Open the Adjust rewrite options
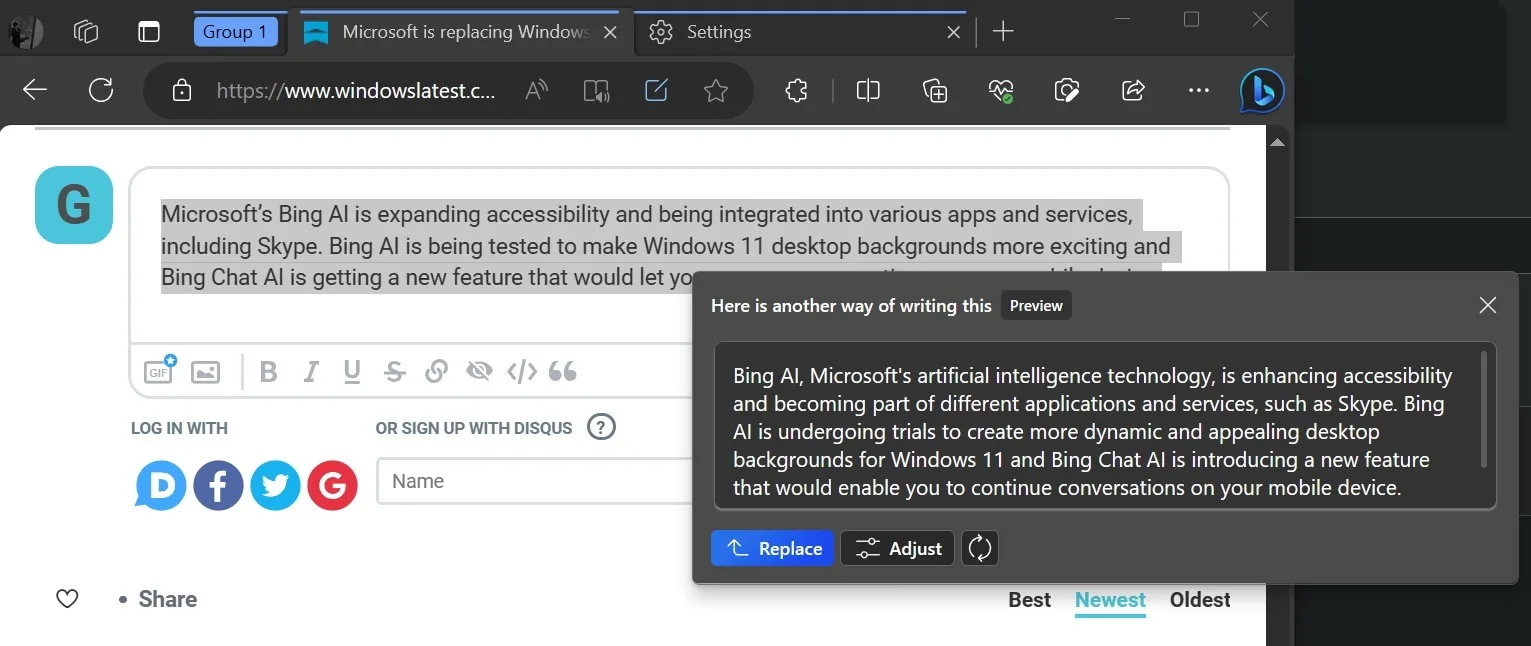This screenshot has width=1531, height=646. [x=898, y=548]
